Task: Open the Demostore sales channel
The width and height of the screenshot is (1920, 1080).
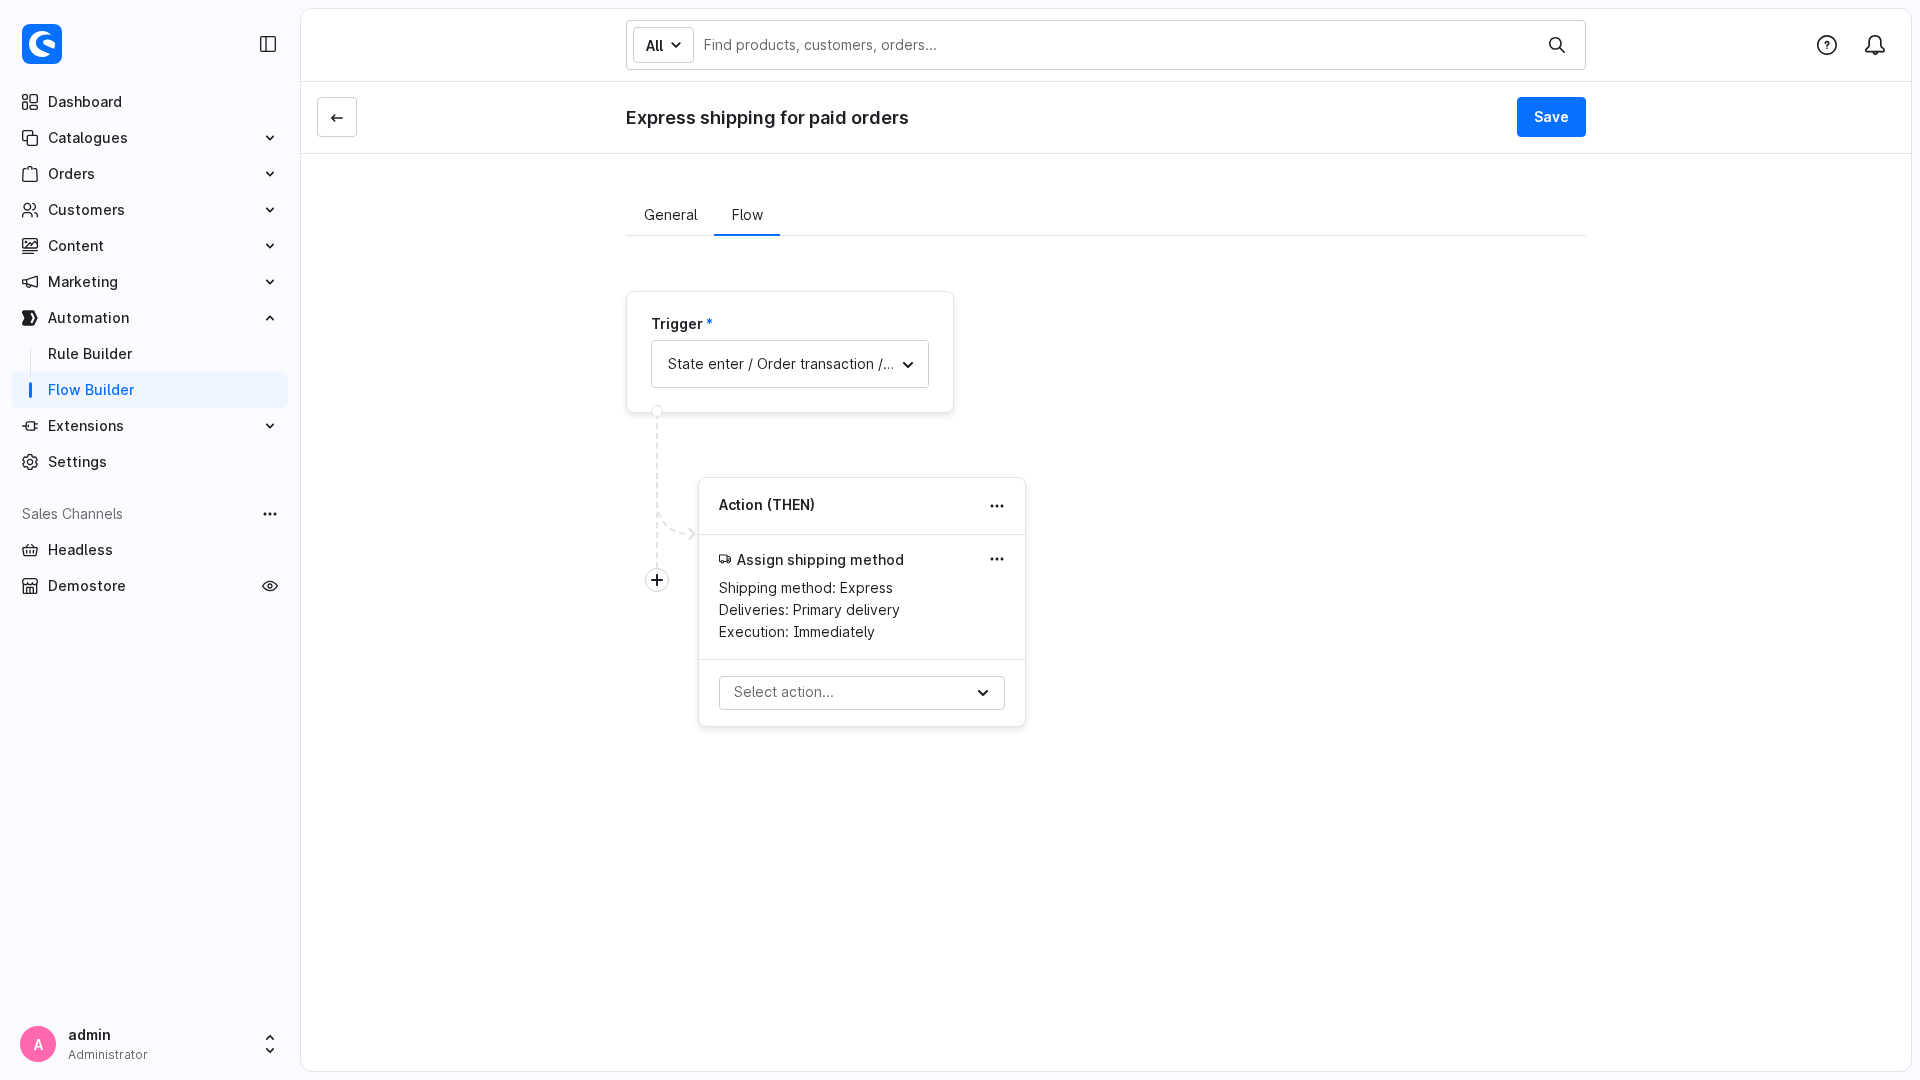Action: (87, 586)
